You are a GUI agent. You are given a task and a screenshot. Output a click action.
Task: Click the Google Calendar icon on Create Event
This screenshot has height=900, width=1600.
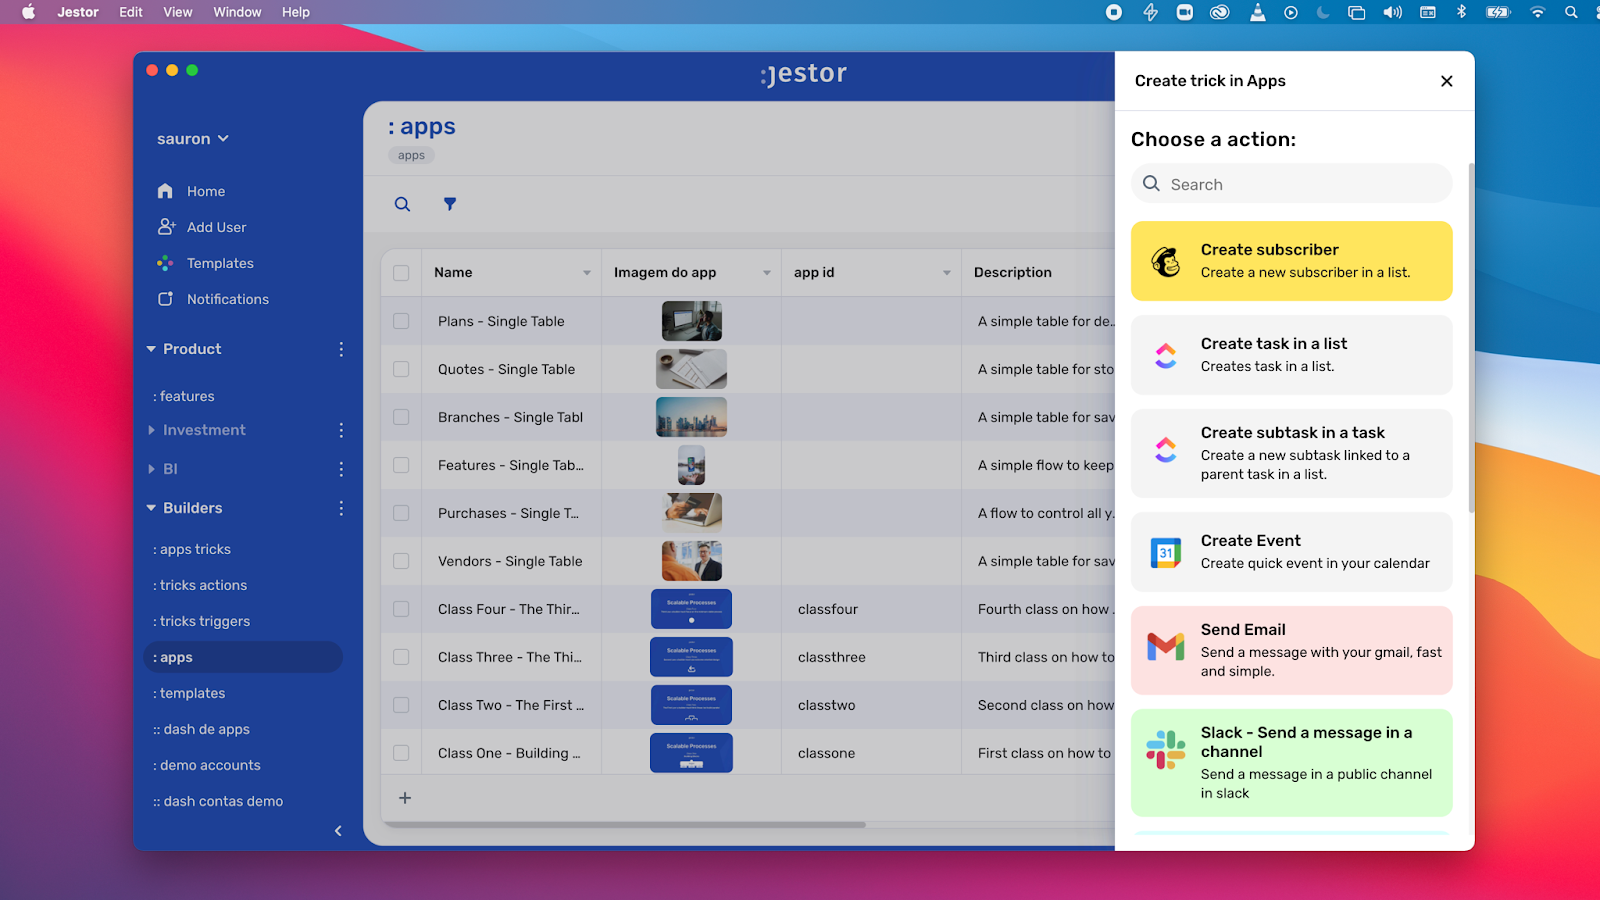click(1166, 552)
